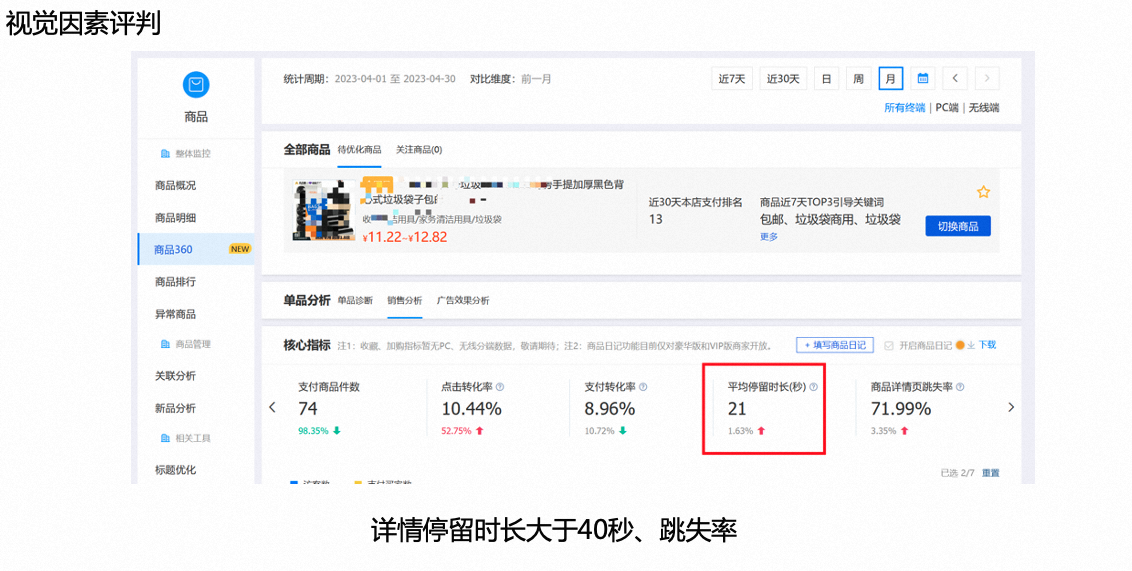Viewport: 1132px width, 571px height.
Task: Click help icon beside 点击转化率
Action: tap(500, 387)
